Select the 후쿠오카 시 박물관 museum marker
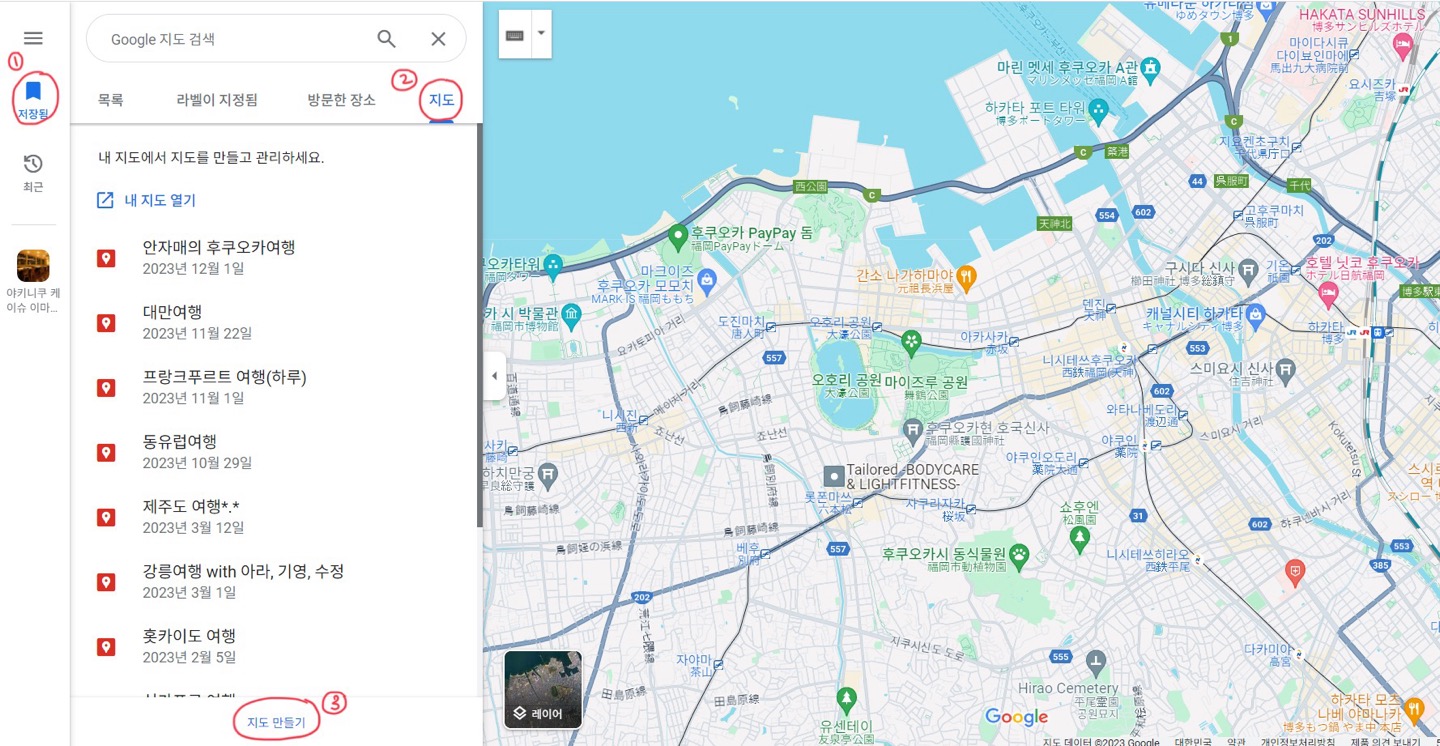 coord(571,315)
